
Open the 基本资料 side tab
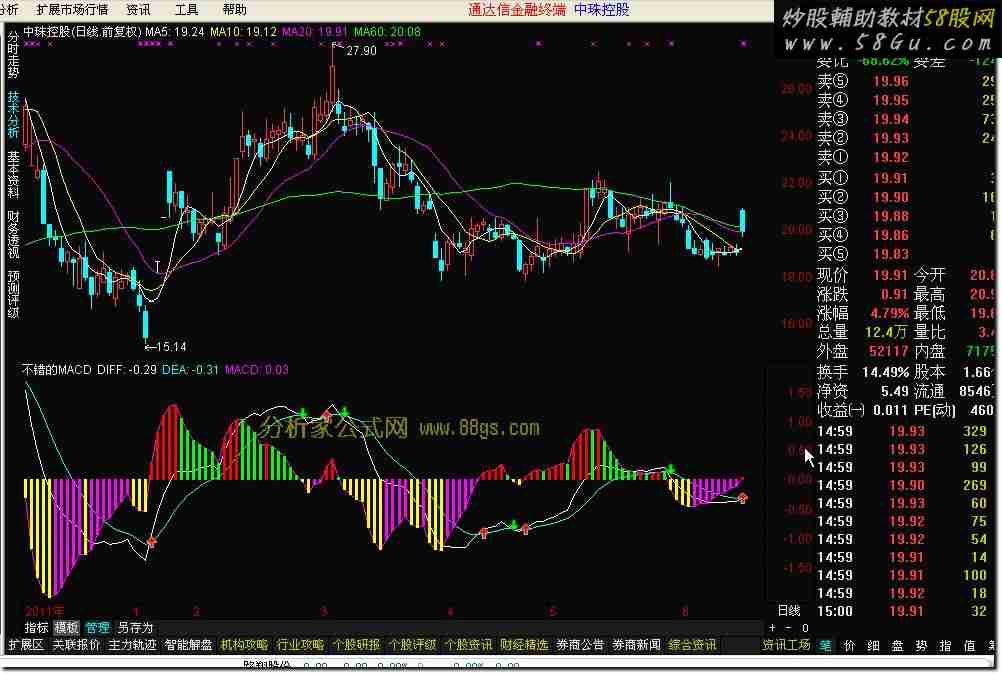(13, 175)
